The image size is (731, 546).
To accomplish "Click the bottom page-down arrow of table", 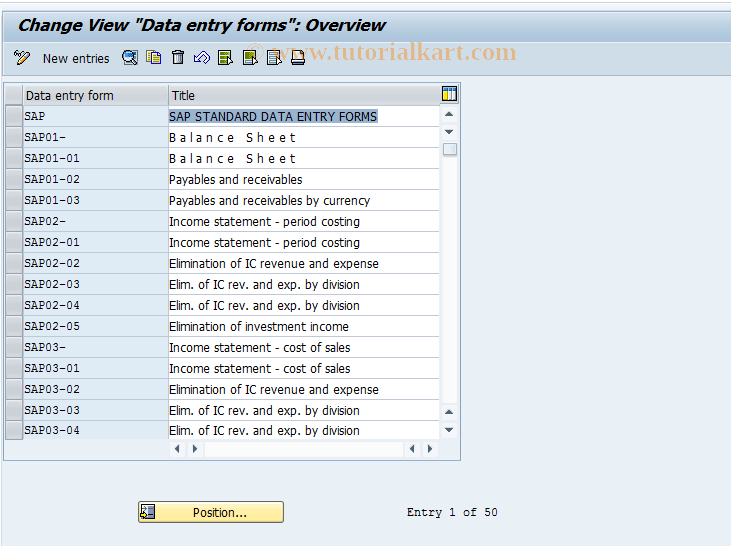I will coord(449,429).
